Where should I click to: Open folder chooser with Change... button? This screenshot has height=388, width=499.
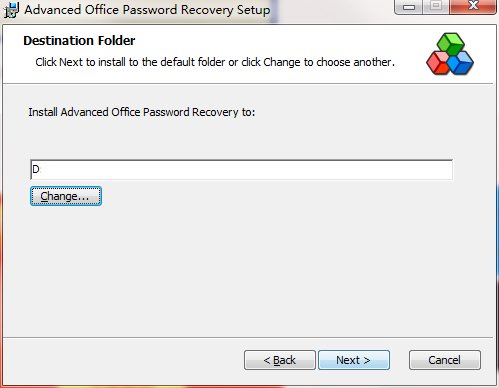click(66, 196)
